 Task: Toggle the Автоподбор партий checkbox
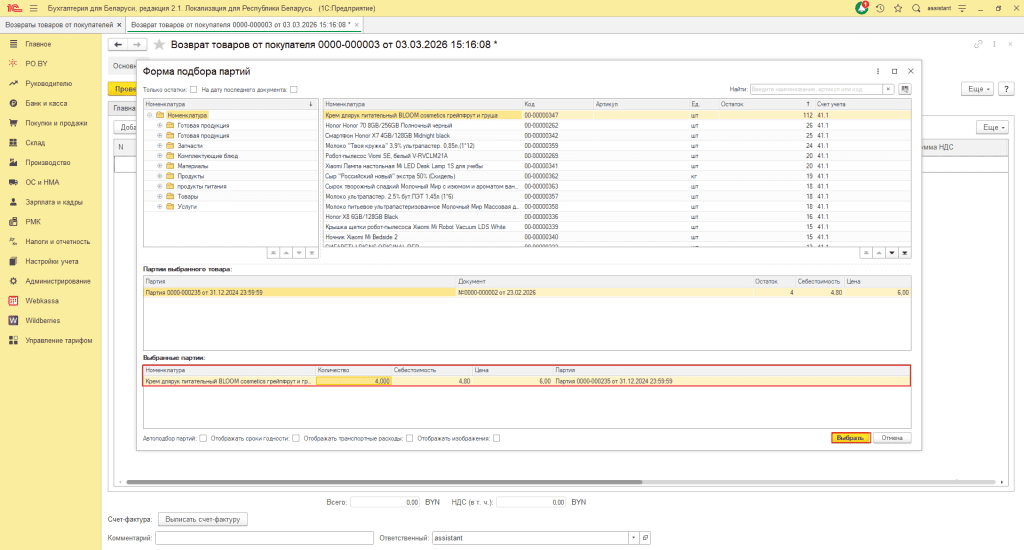pyautogui.click(x=203, y=438)
